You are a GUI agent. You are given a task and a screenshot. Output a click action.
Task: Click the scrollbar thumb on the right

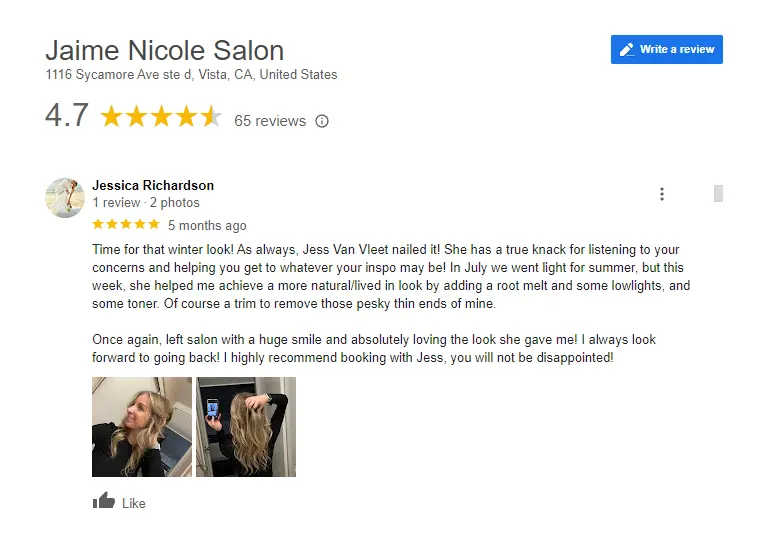718,193
